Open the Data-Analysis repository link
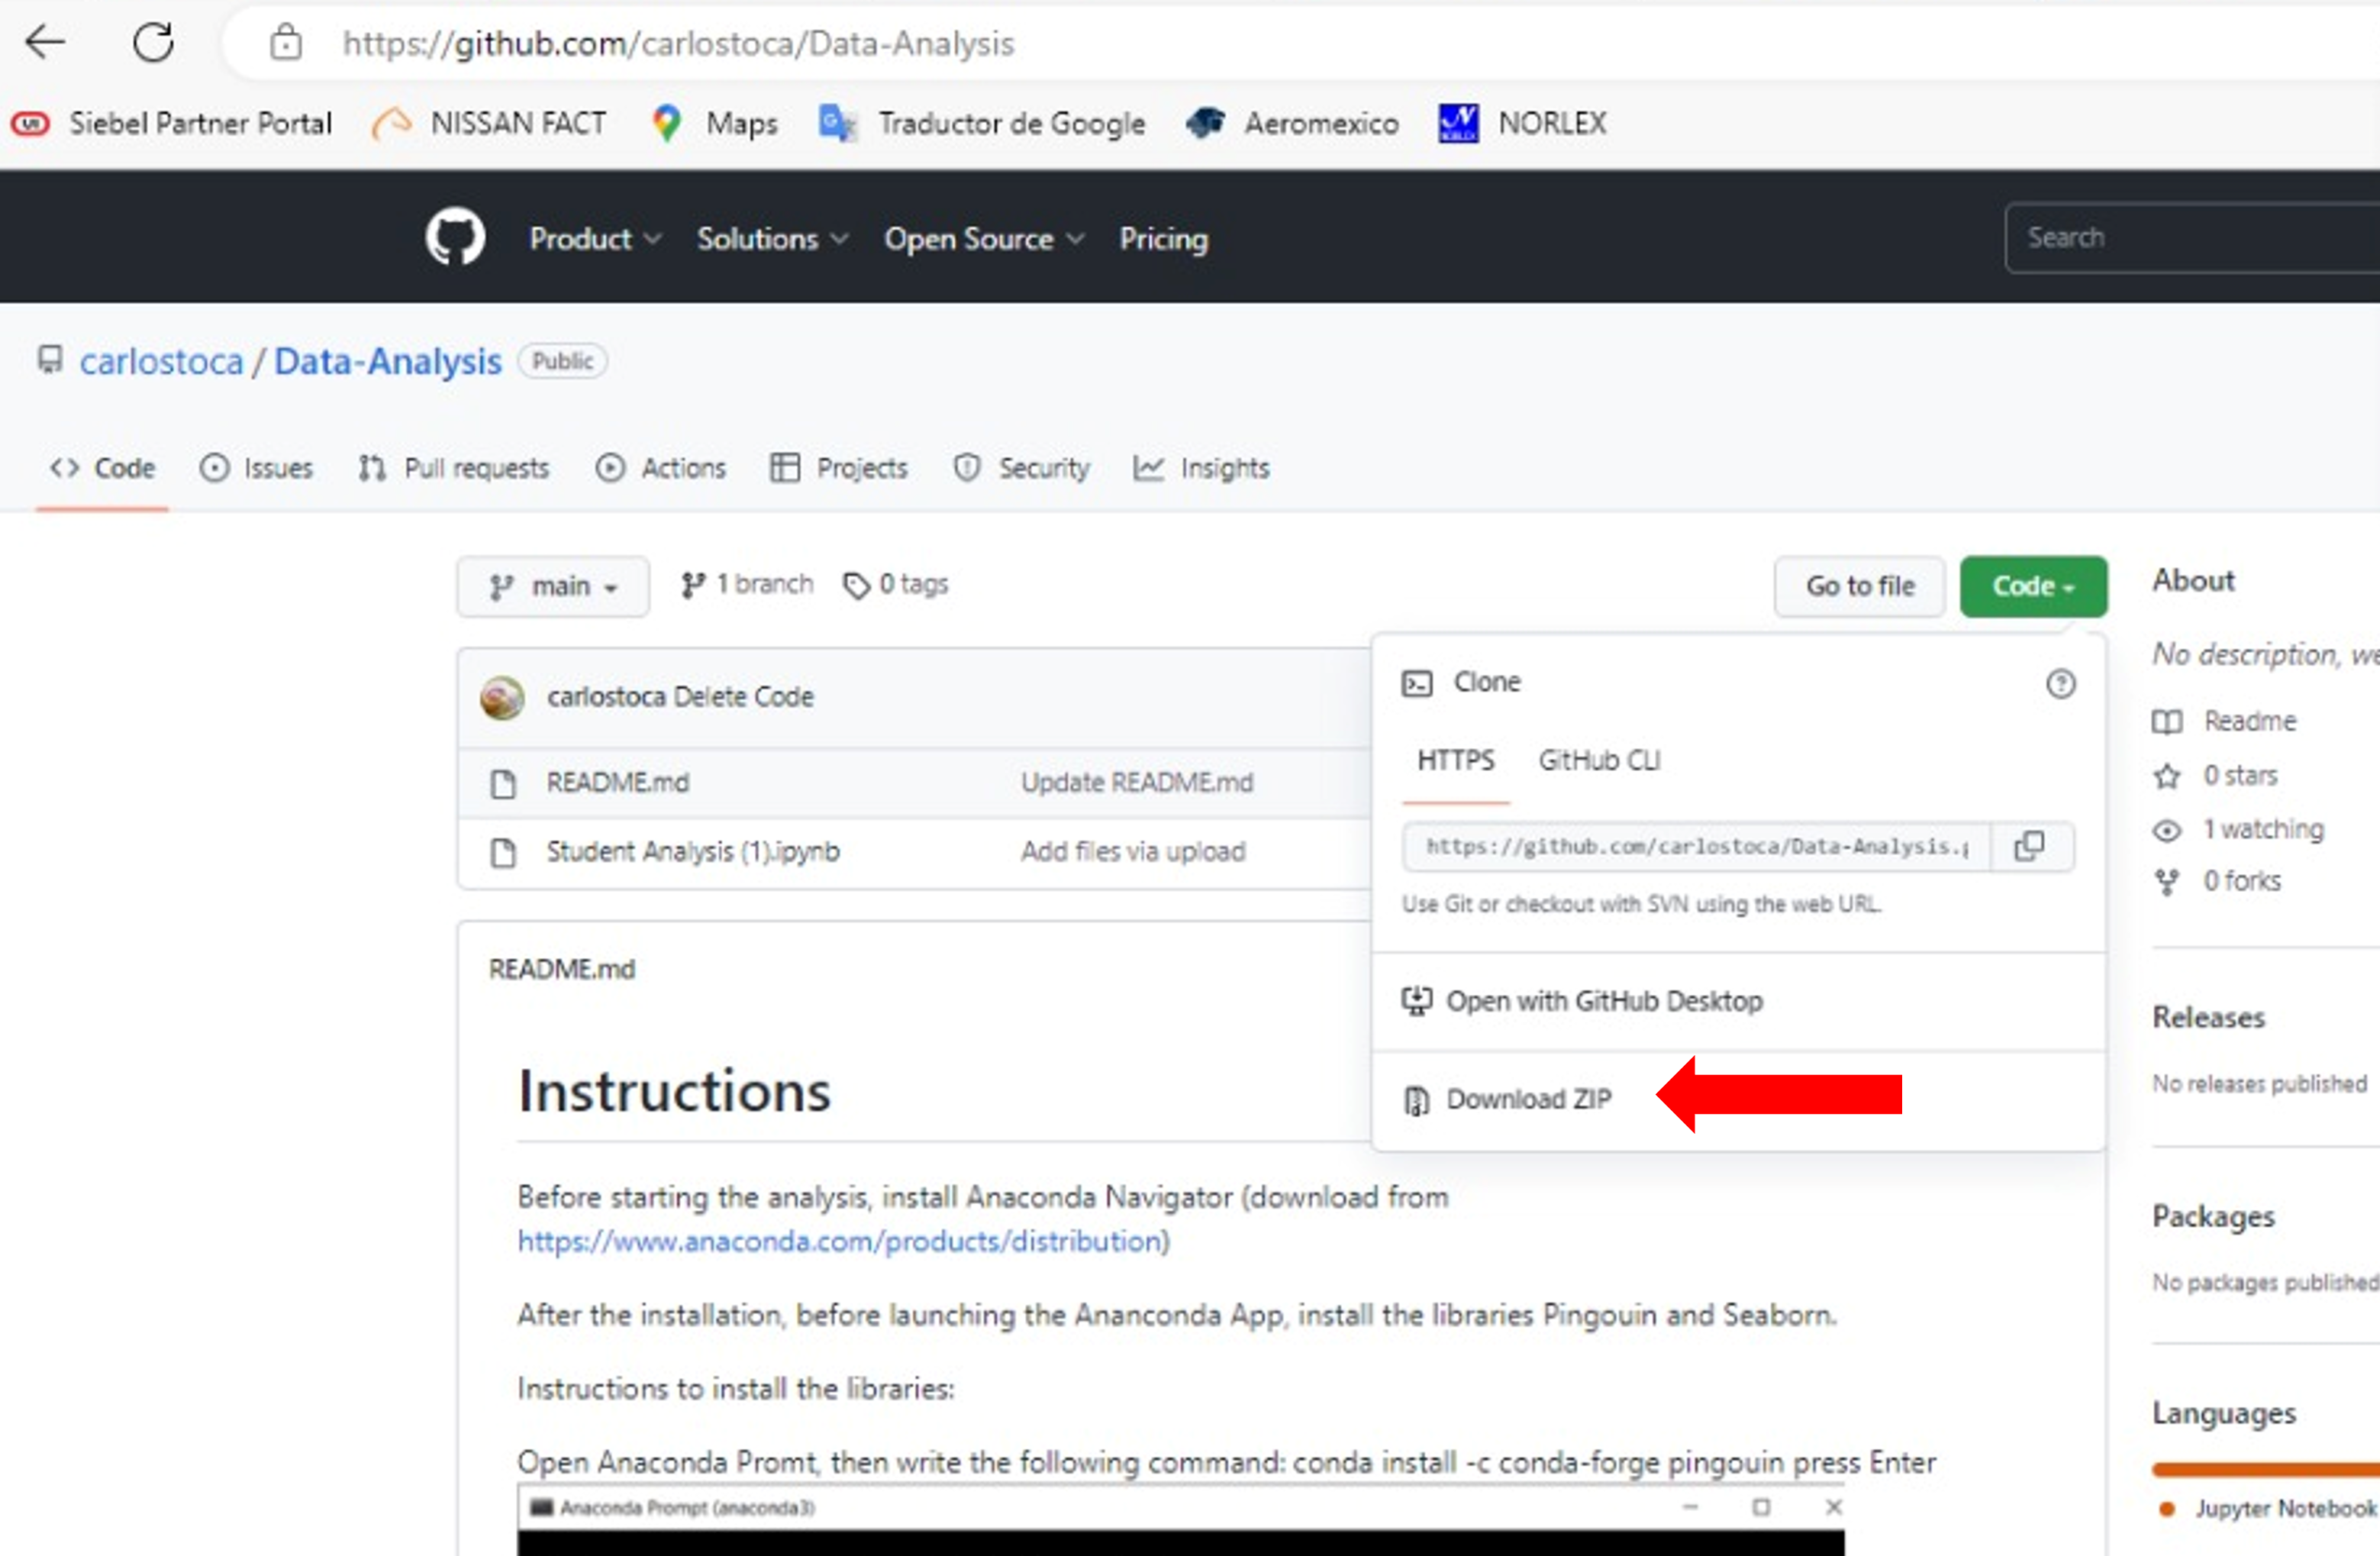The image size is (2380, 1556). pos(388,362)
